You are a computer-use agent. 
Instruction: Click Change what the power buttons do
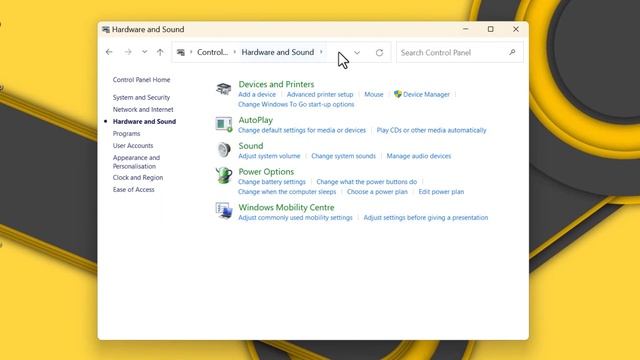coord(367,182)
